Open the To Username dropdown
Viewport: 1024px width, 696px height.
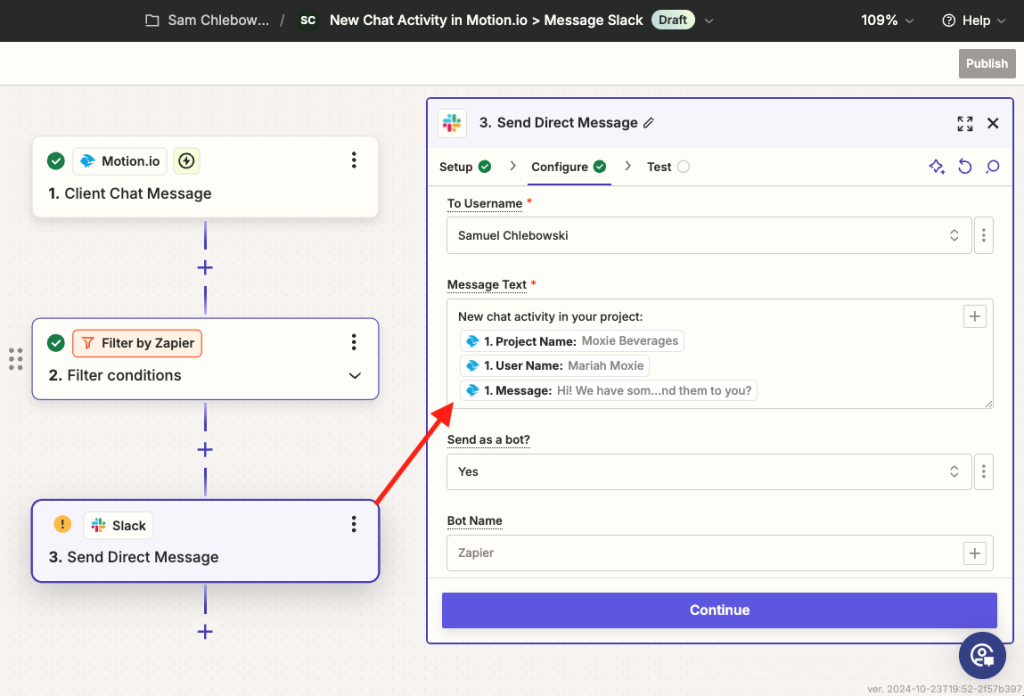coord(709,235)
